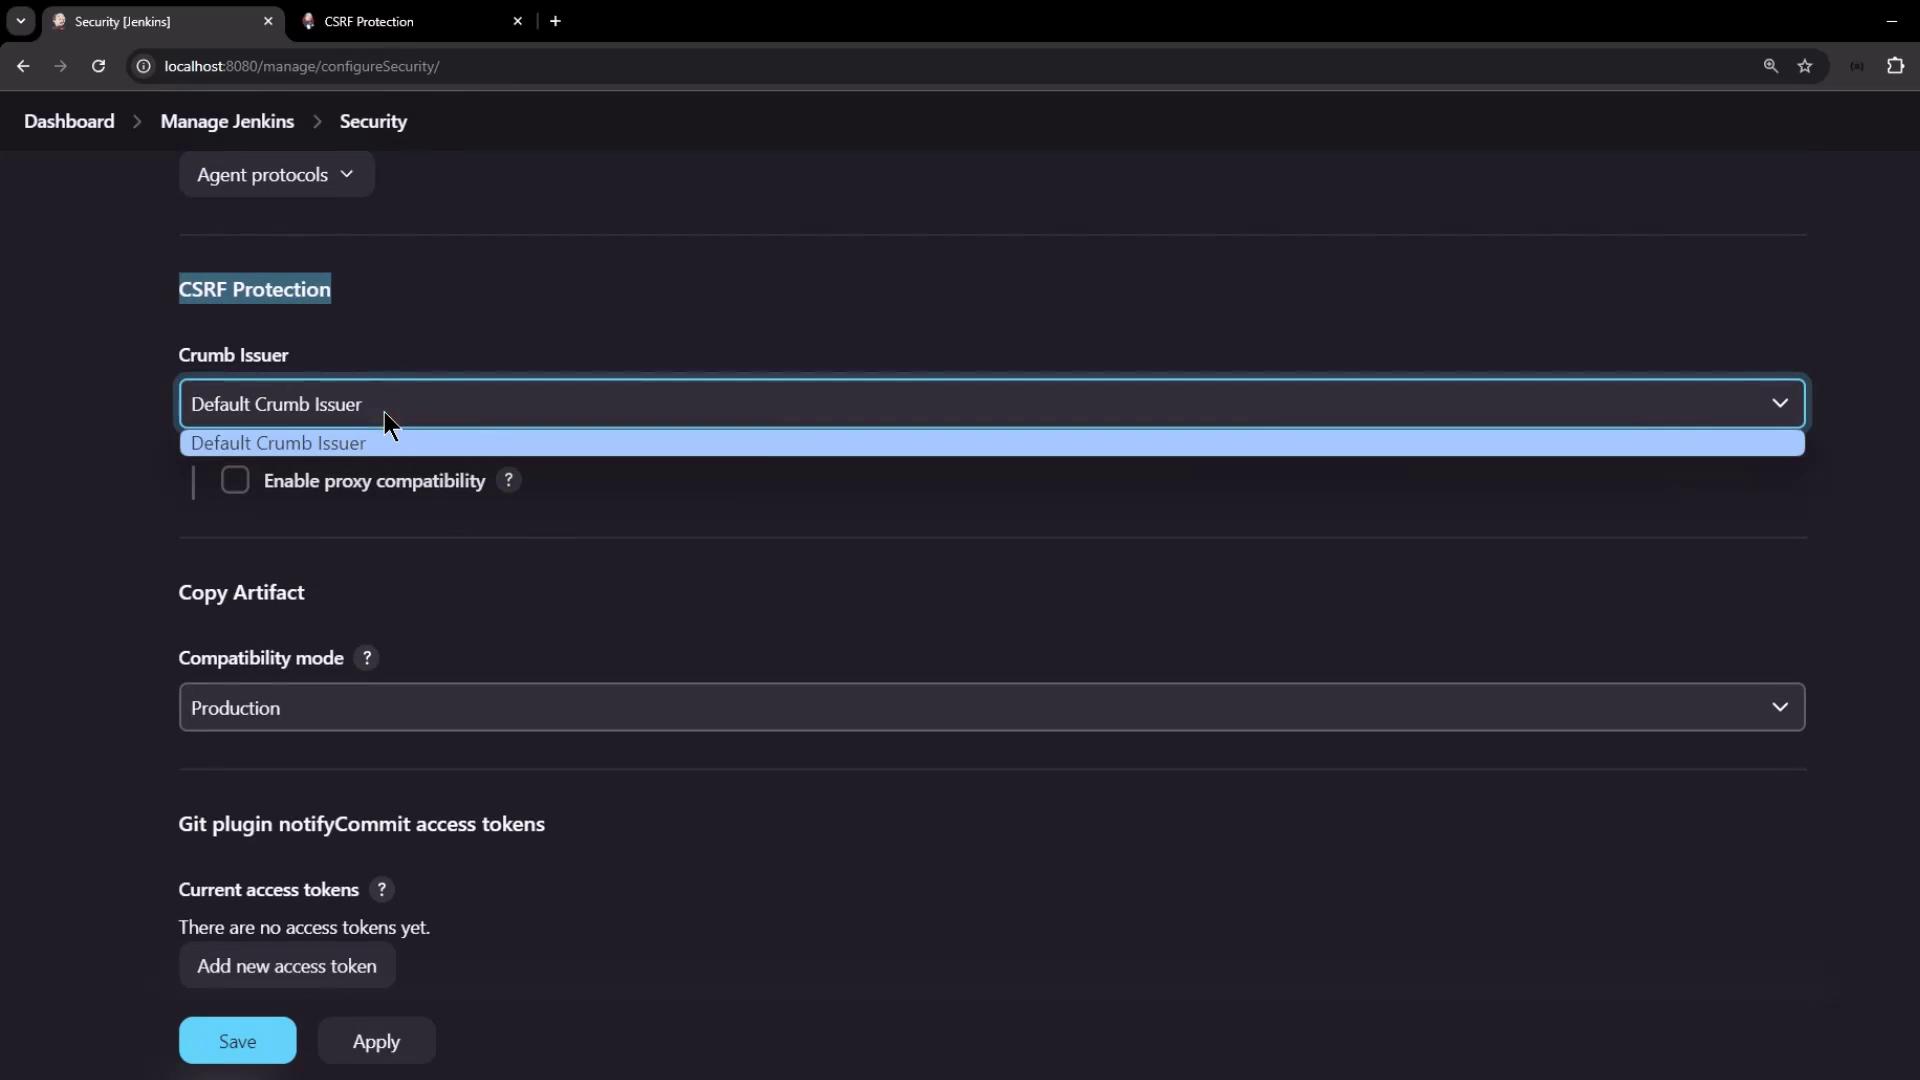1920x1080 pixels.
Task: Open help for Compatibility mode
Action: point(367,658)
